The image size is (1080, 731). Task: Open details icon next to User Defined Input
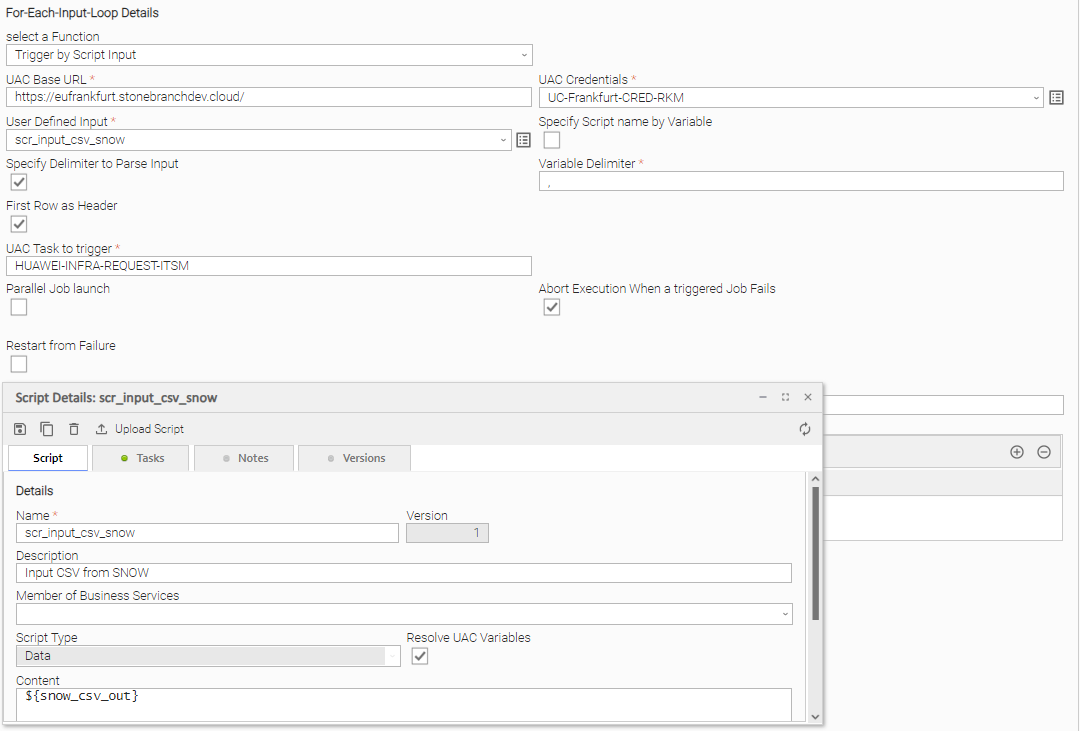tap(523, 140)
